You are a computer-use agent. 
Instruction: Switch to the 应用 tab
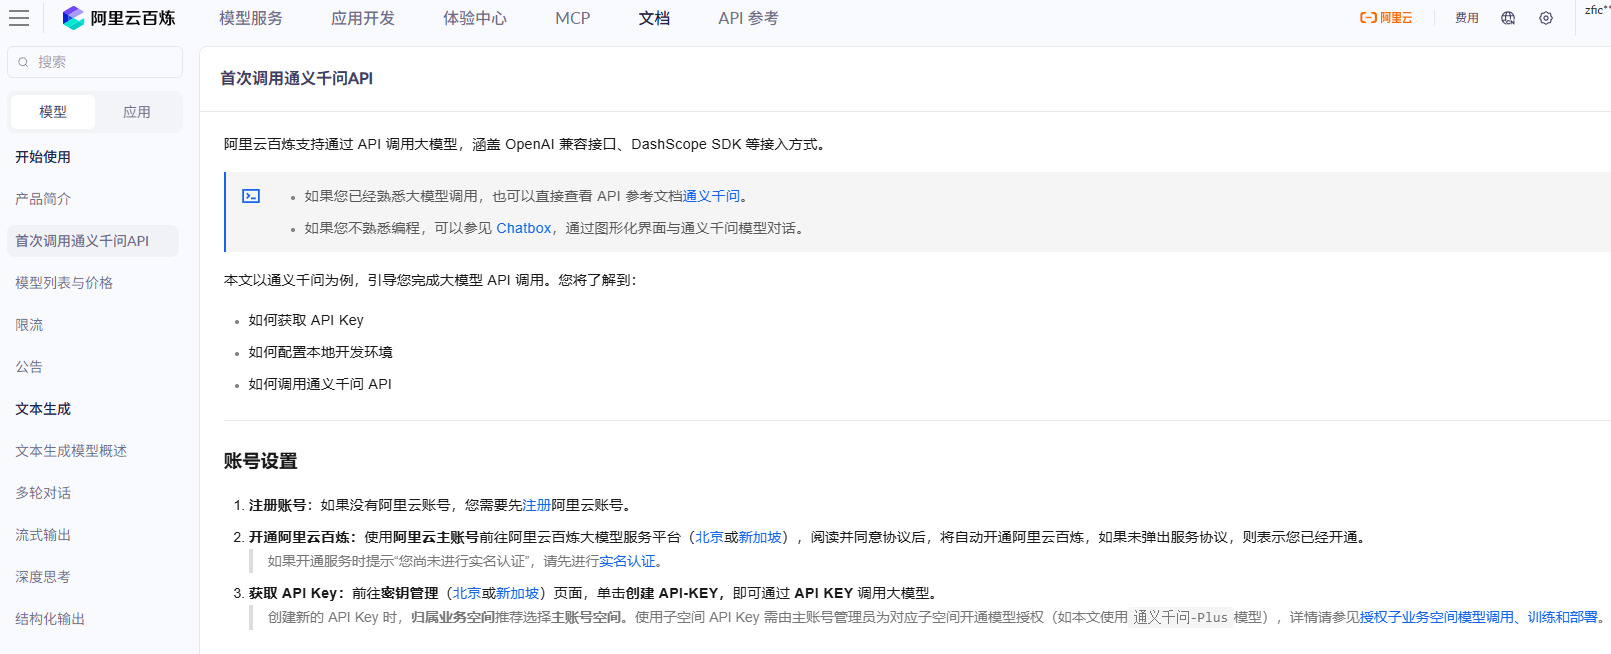(x=137, y=112)
